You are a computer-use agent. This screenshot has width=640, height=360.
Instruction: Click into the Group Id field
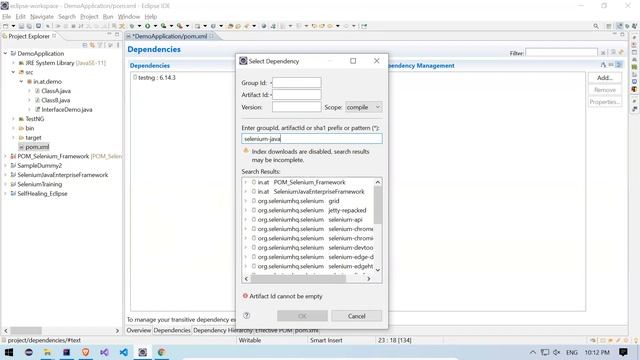click(x=297, y=83)
